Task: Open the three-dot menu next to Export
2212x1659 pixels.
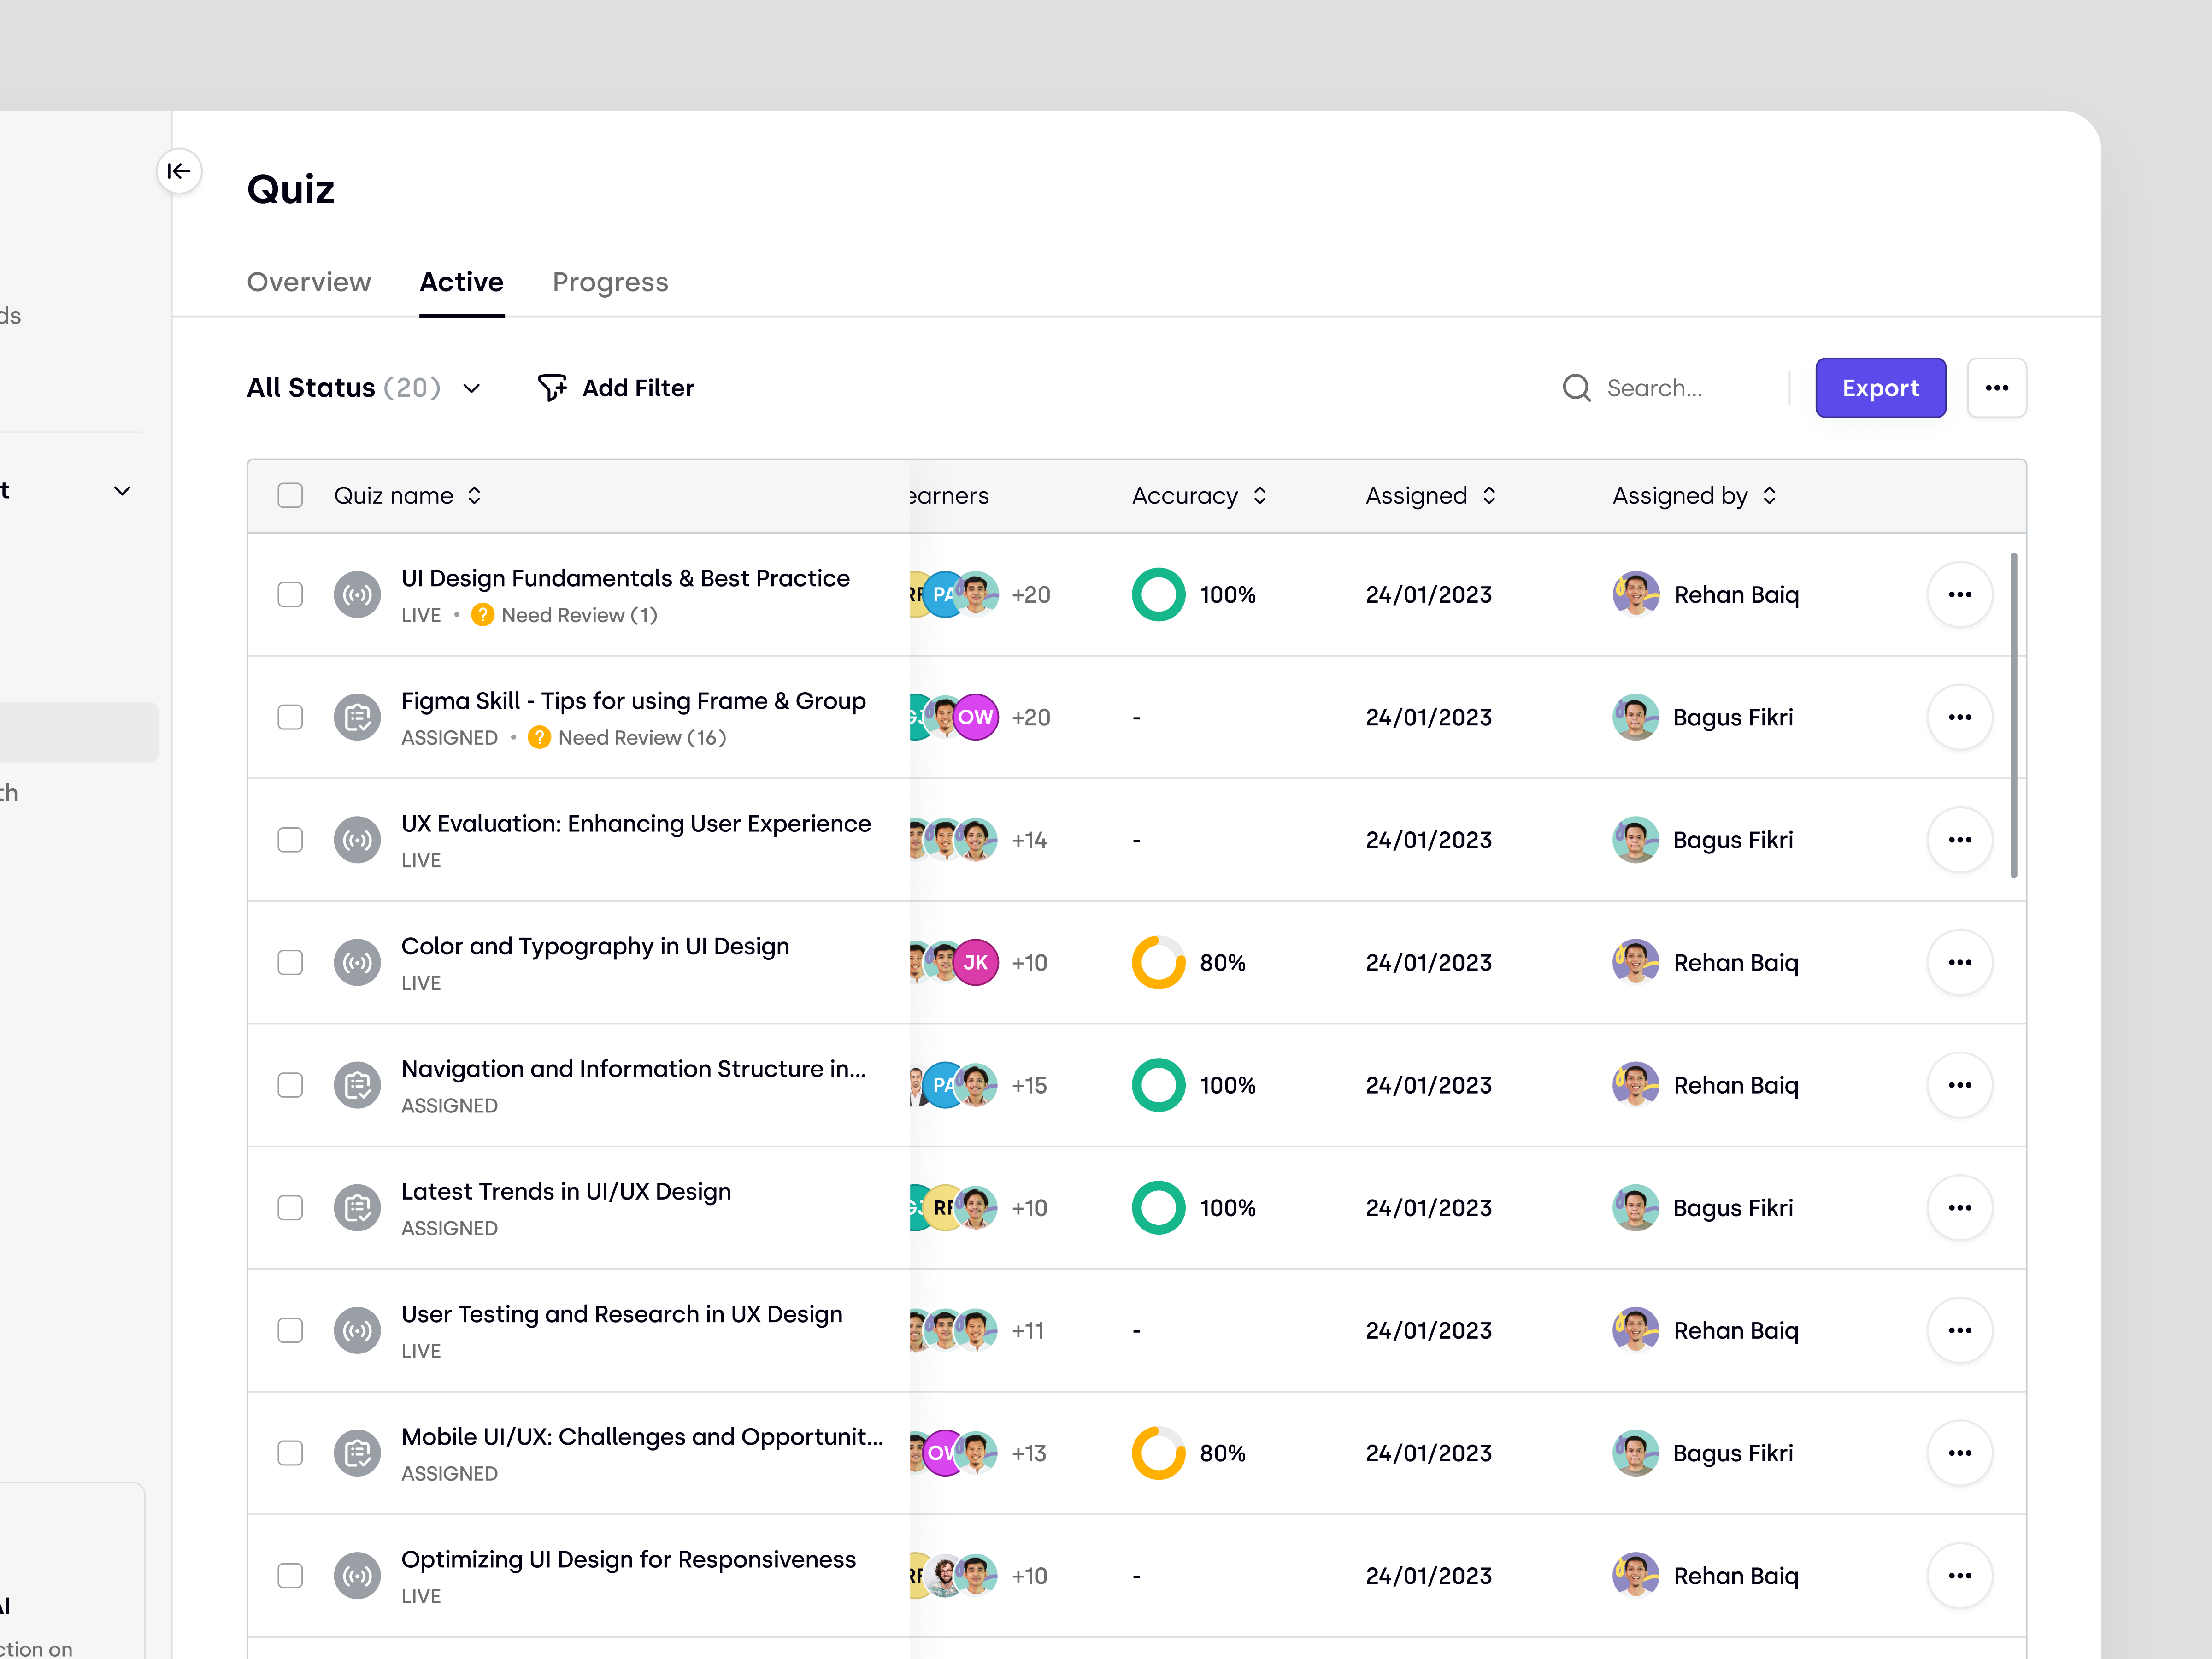Action: tap(1997, 388)
